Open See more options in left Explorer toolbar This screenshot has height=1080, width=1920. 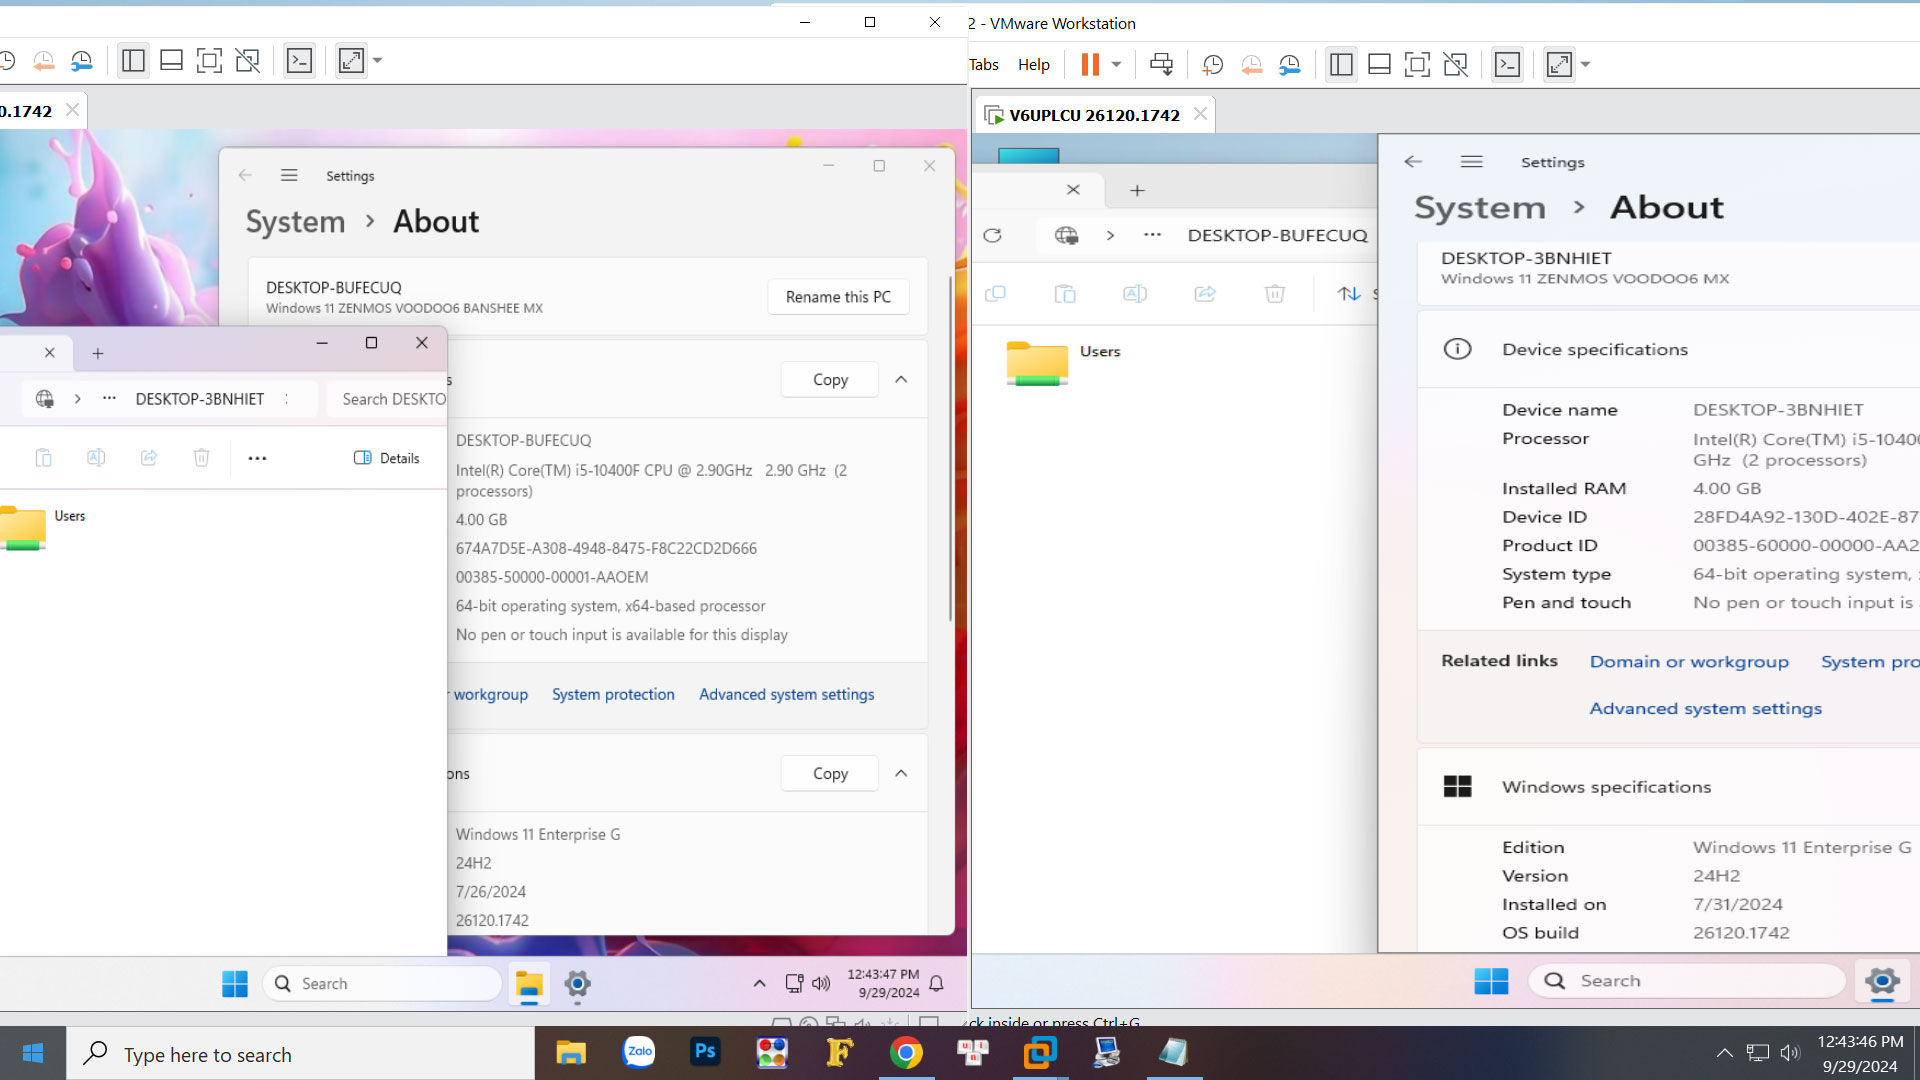[257, 458]
